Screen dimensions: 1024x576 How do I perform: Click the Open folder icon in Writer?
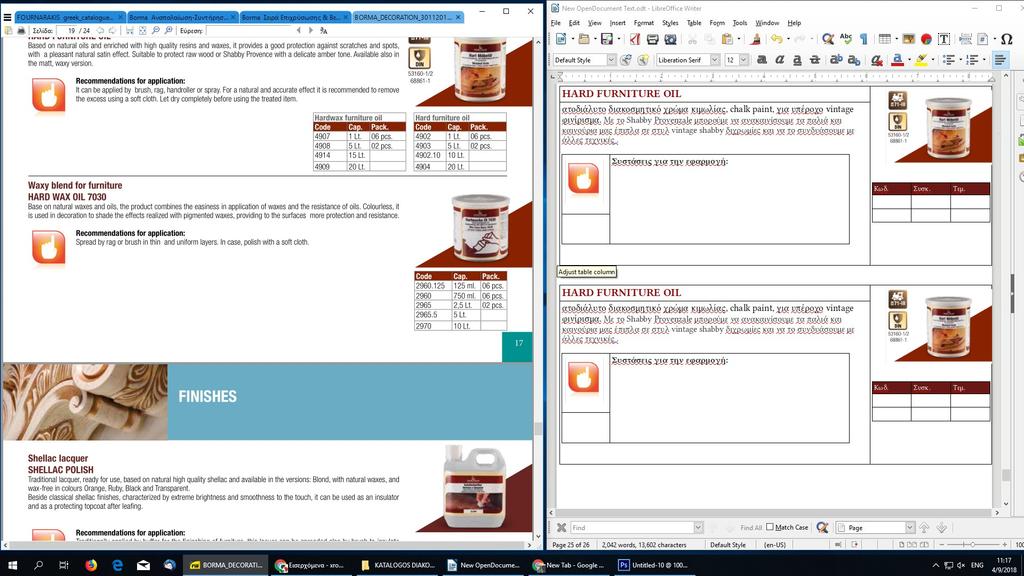(583, 40)
